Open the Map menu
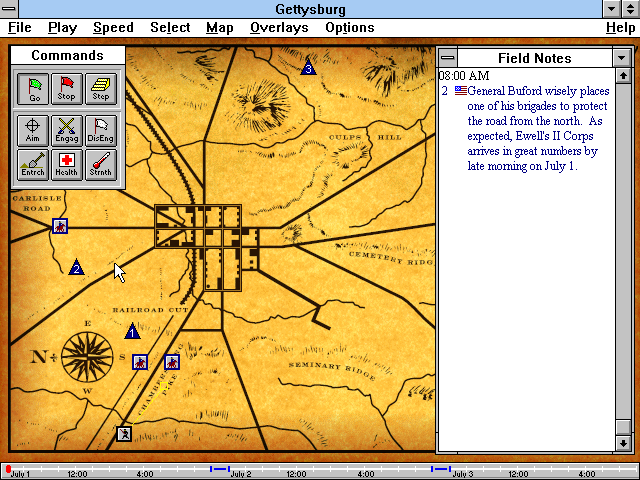 click(220, 28)
